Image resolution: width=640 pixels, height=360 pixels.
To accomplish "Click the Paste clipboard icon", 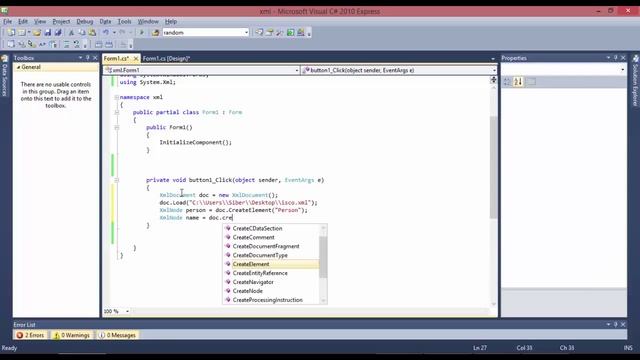I will coord(92,33).
